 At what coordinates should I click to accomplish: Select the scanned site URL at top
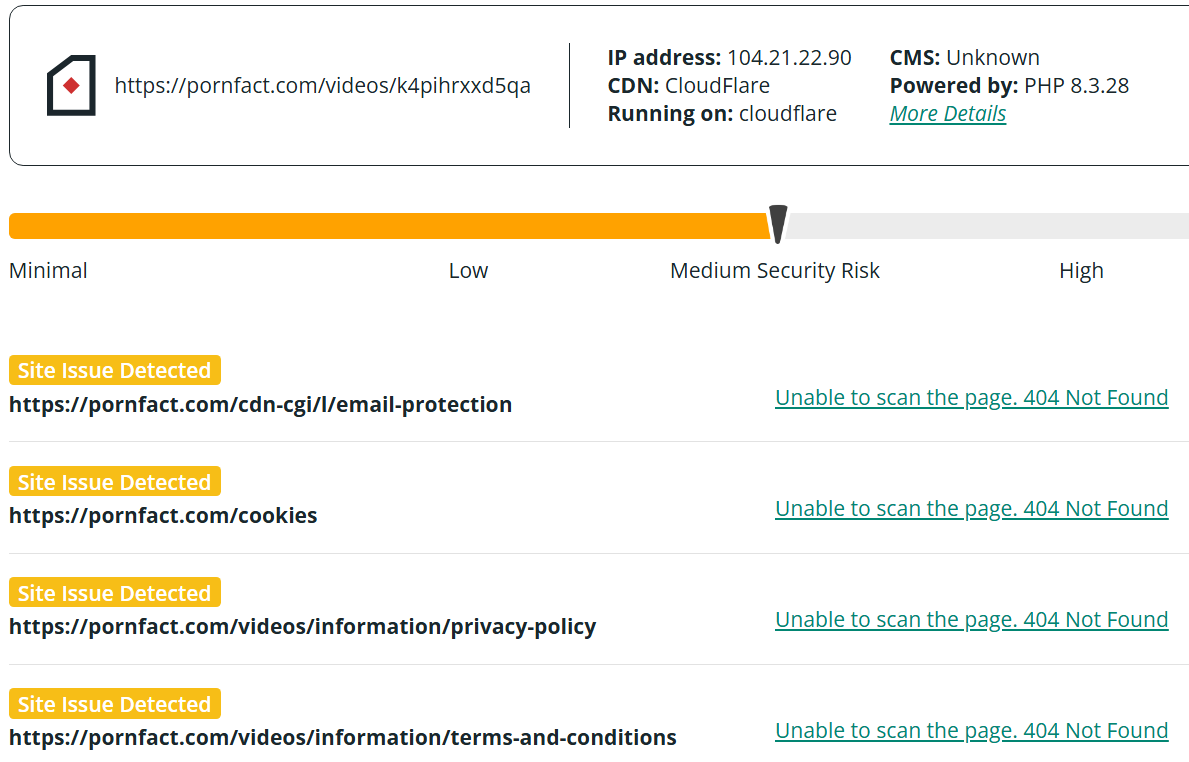322,86
